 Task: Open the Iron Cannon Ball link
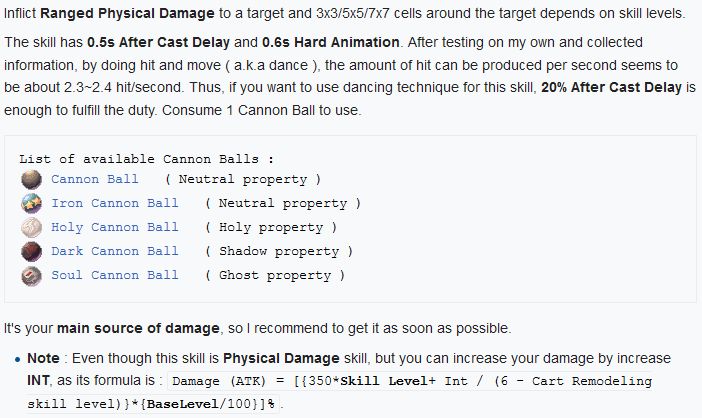click(115, 203)
